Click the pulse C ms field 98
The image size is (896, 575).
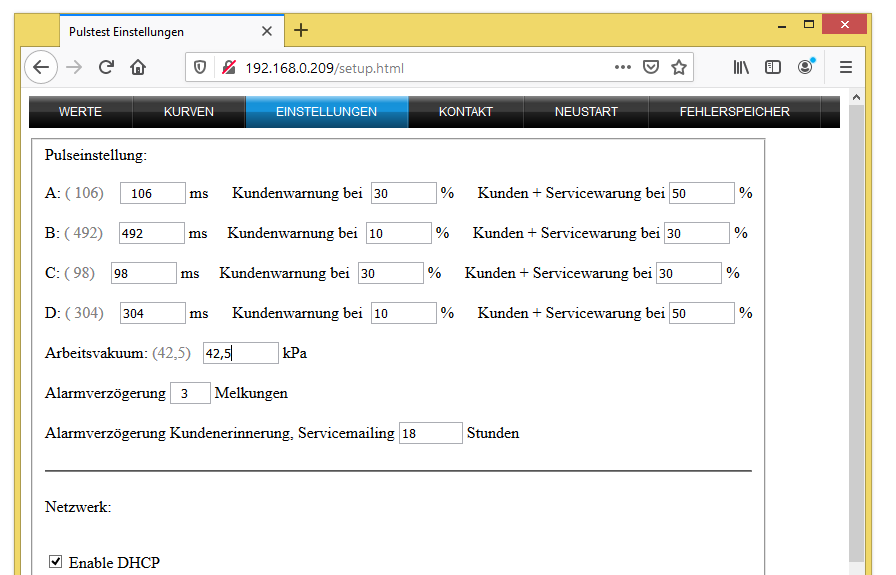pos(143,273)
